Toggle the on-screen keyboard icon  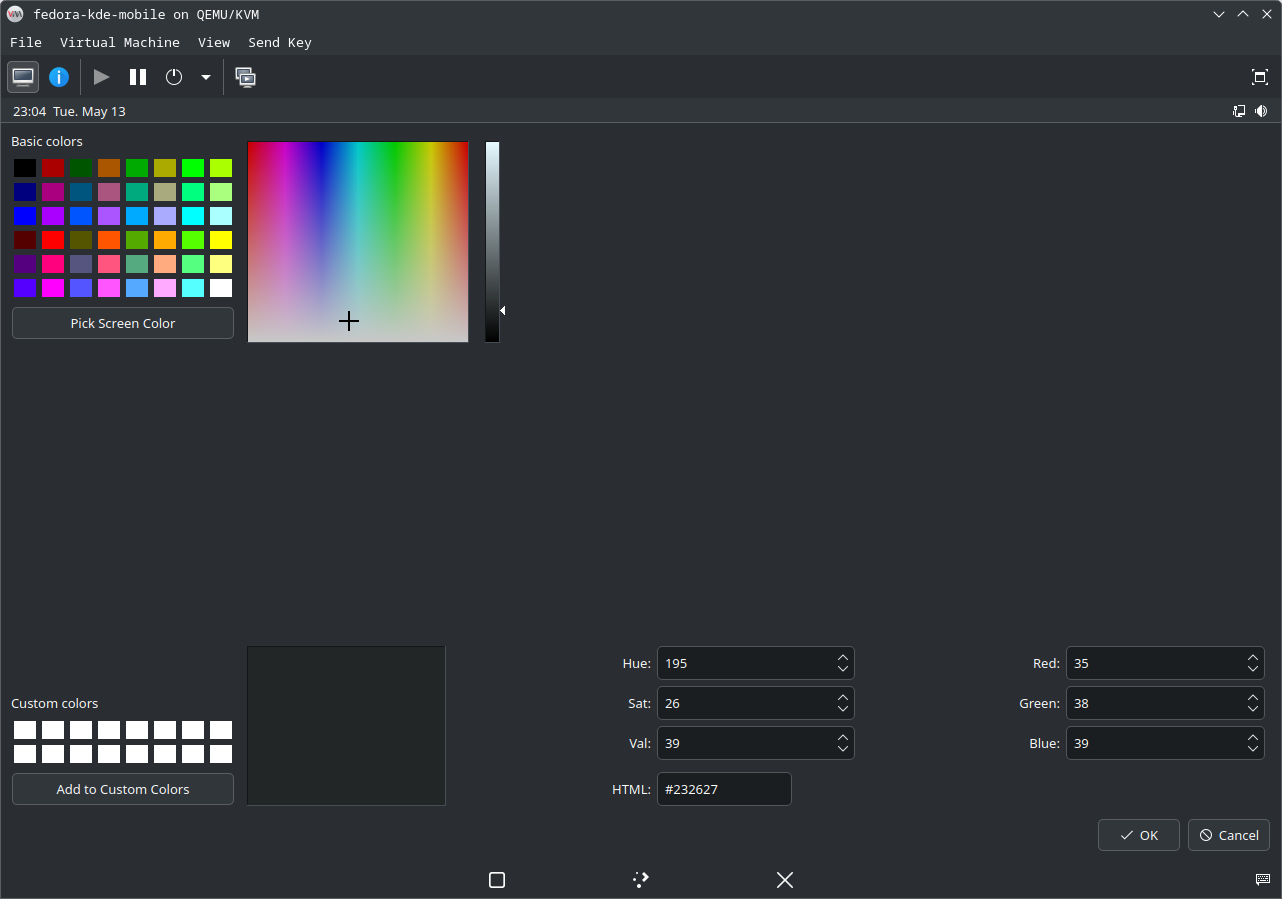pos(1263,879)
